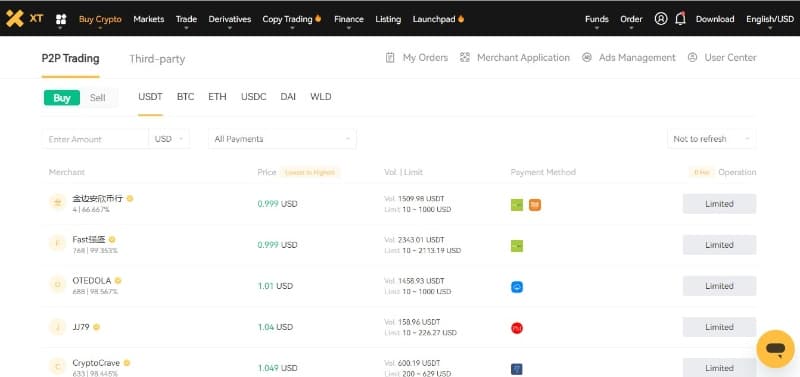Click the Launchpad flame icon

point(461,18)
